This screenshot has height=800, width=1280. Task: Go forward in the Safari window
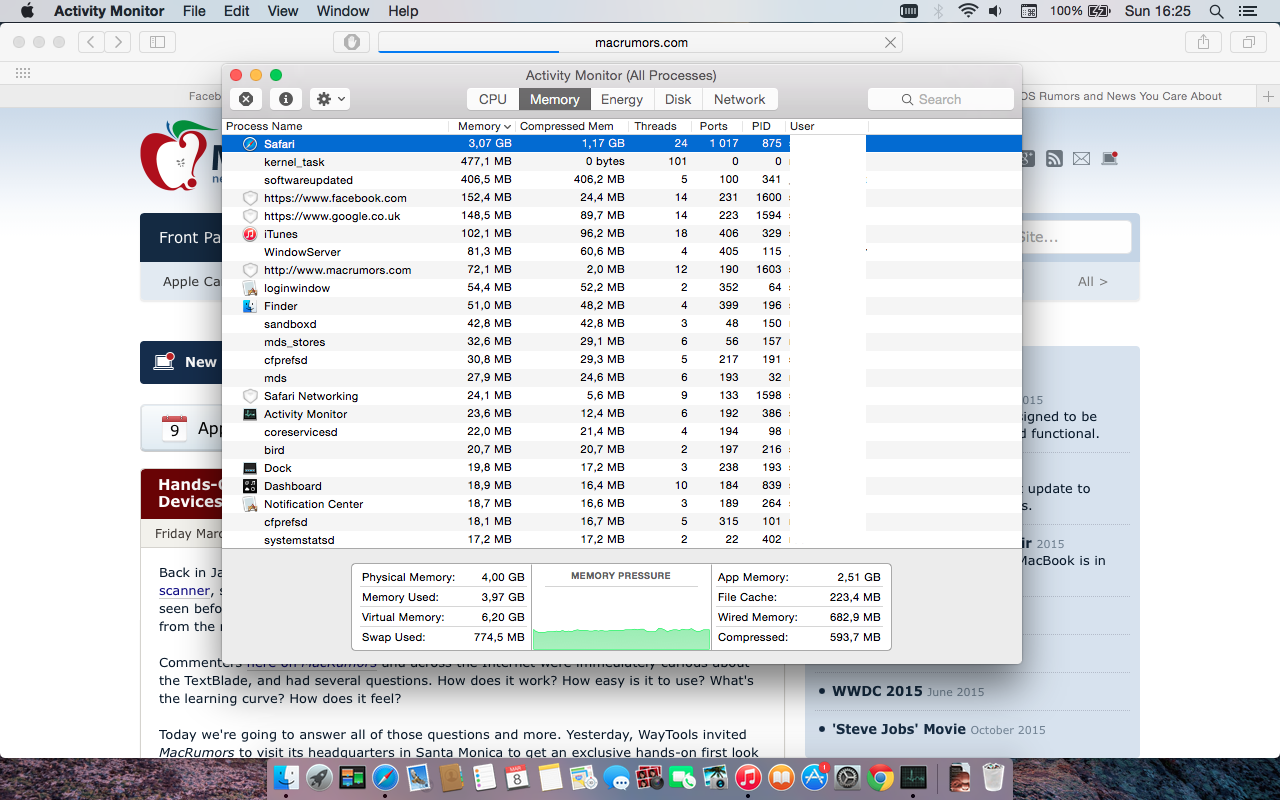click(118, 42)
